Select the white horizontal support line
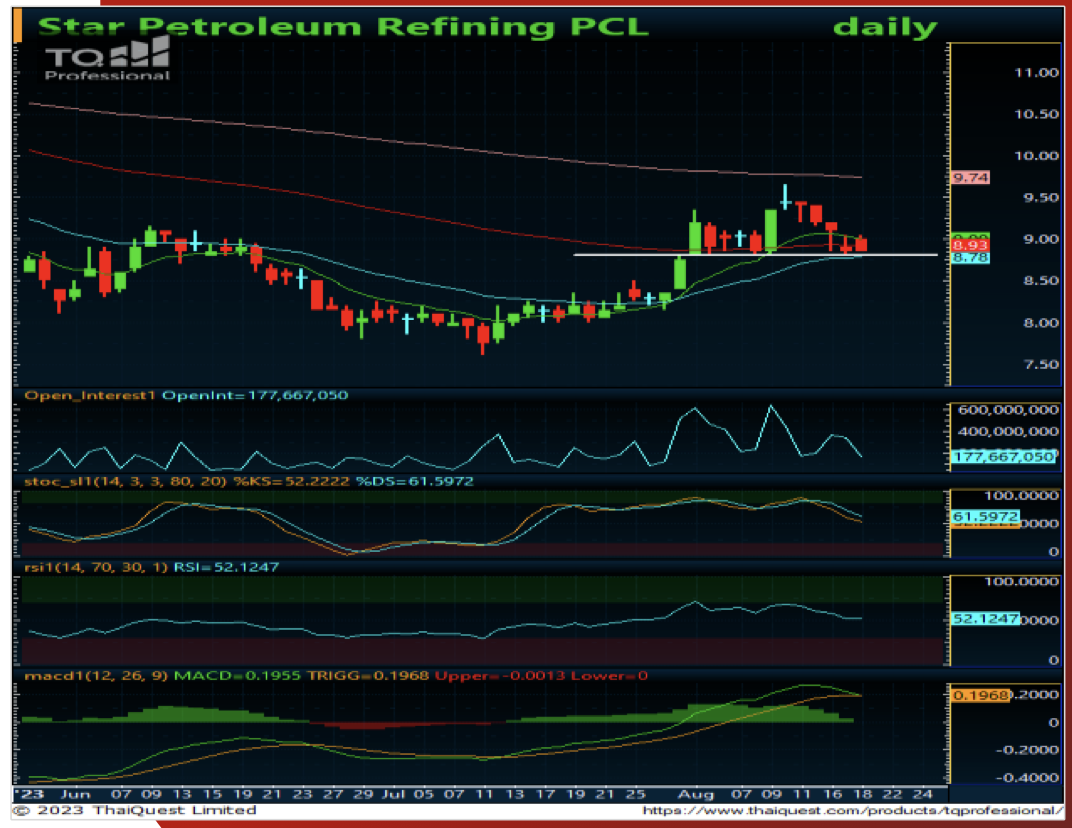 (755, 255)
